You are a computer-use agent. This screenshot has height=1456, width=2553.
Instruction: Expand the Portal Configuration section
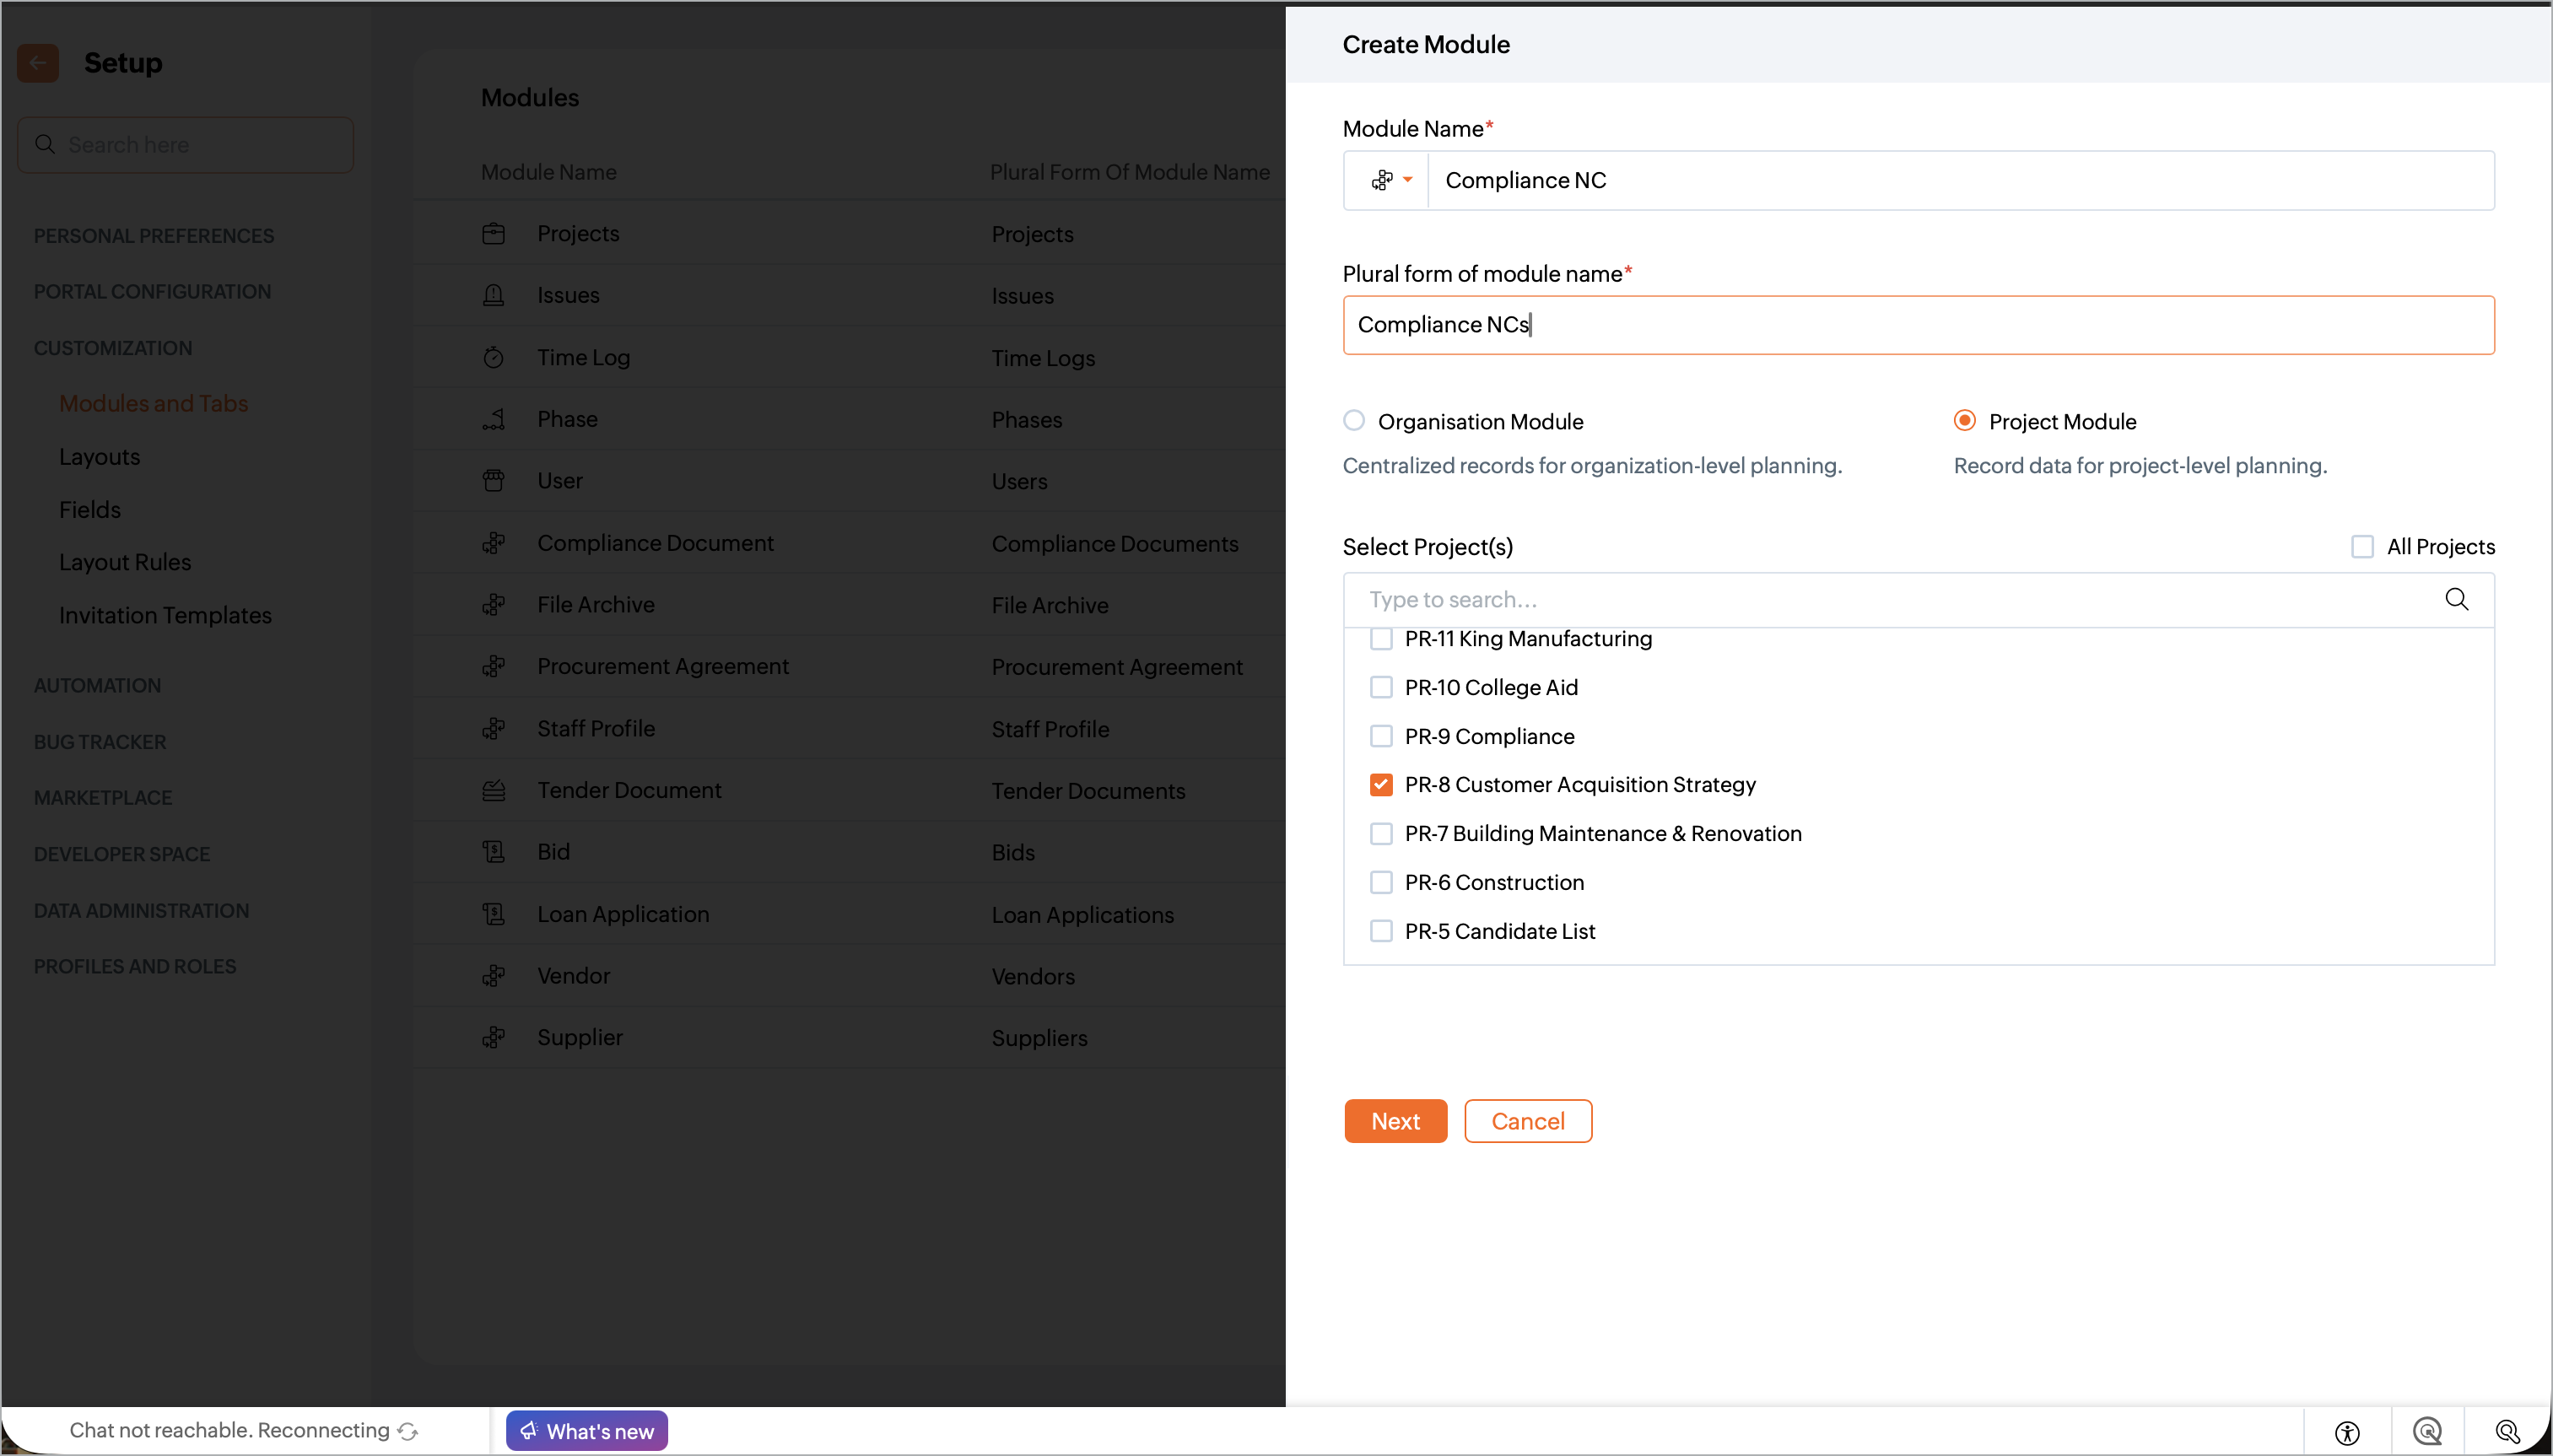point(152,291)
